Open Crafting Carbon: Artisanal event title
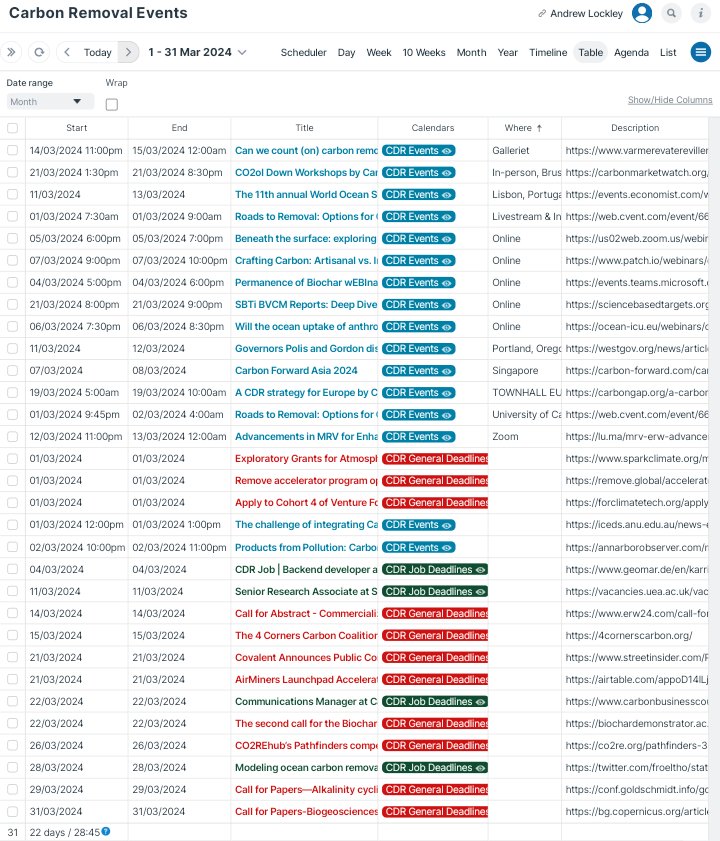Image resolution: width=720 pixels, height=841 pixels. 306,261
